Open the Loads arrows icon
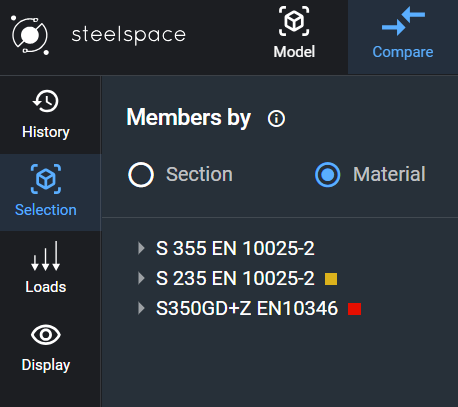The width and height of the screenshot is (458, 407). (46, 256)
